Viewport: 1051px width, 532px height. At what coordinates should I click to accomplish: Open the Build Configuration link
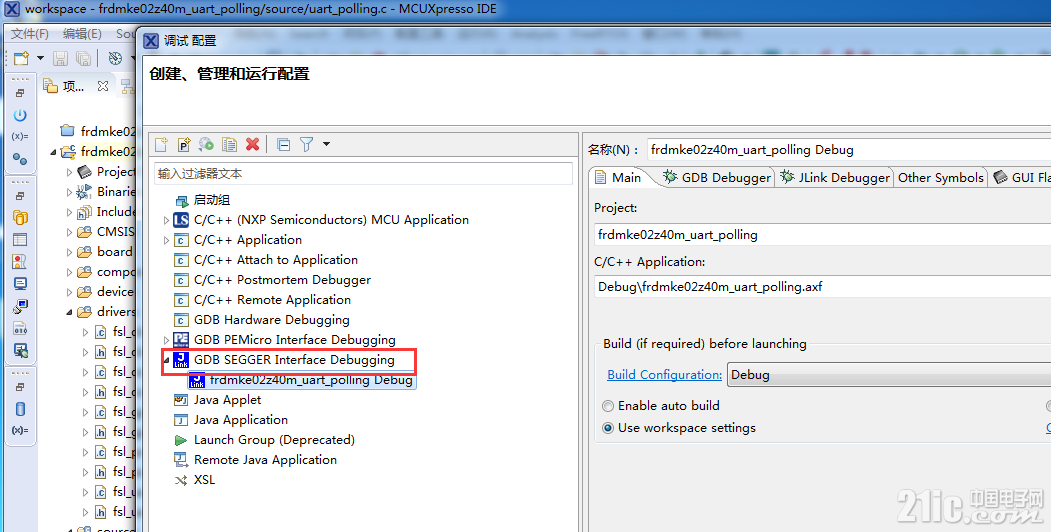[664, 375]
